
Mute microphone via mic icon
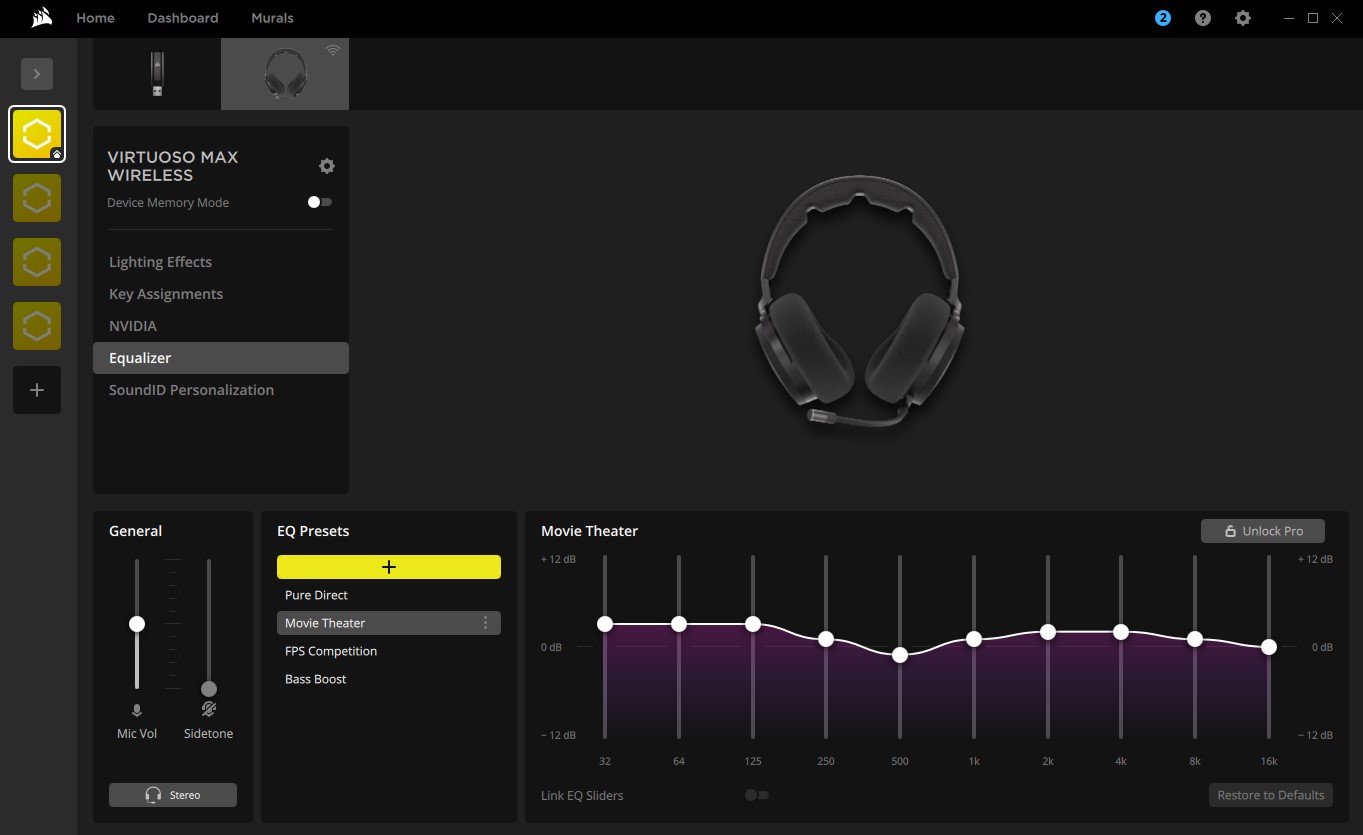137,710
